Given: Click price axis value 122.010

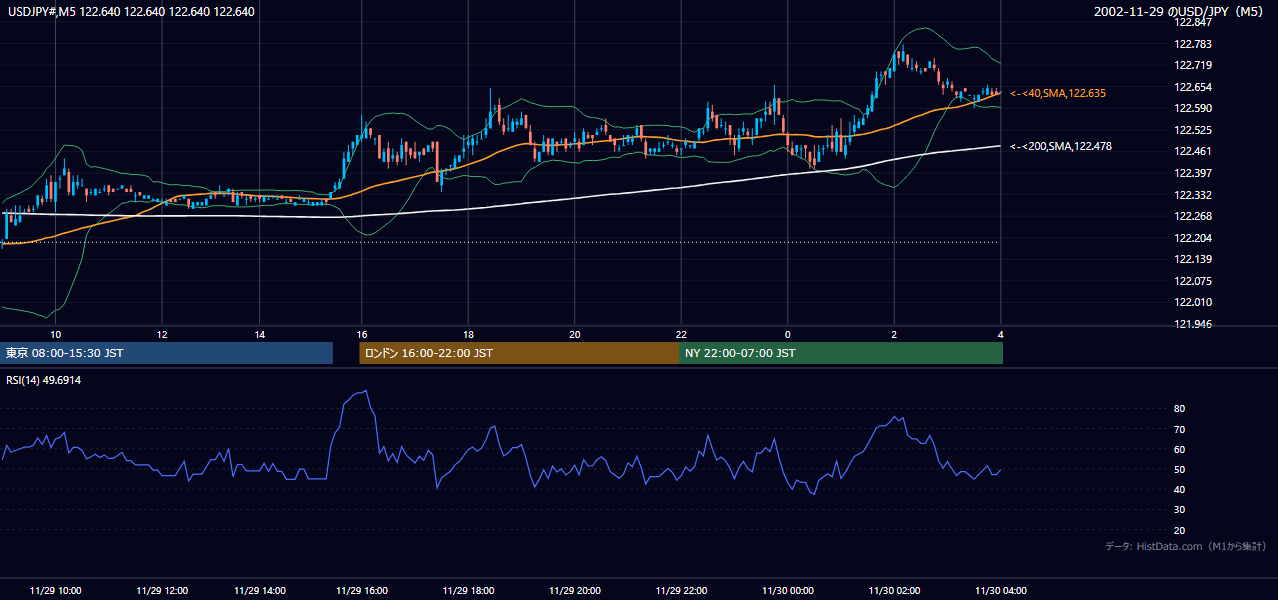Looking at the screenshot, I should point(1191,302).
